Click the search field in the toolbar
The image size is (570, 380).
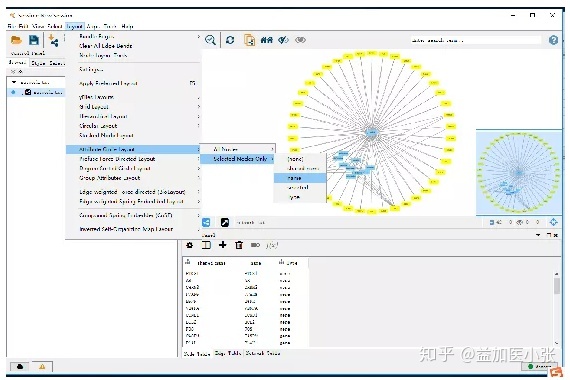(476, 40)
